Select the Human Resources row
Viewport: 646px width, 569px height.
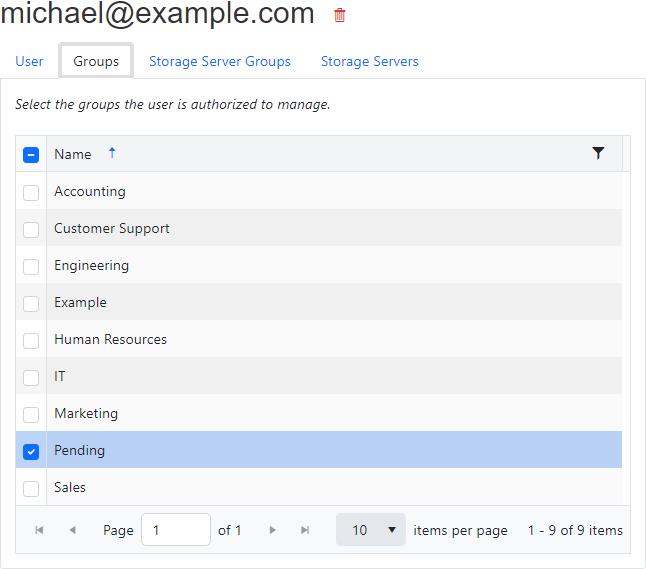pos(110,339)
